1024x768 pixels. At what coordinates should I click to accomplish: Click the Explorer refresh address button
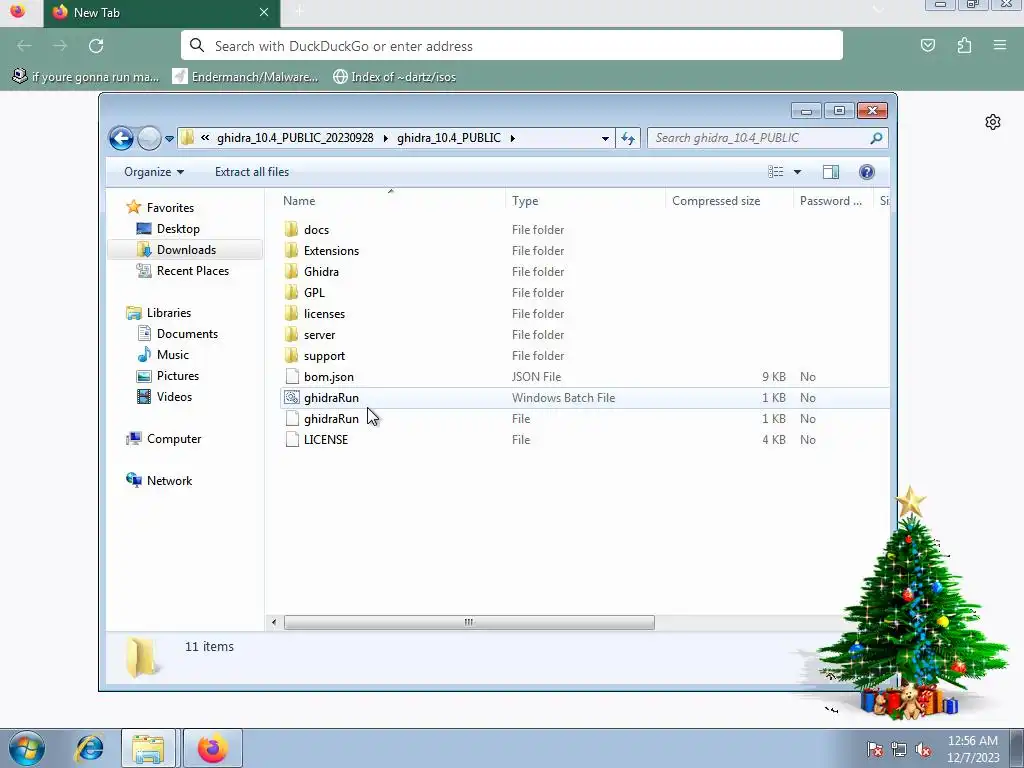[628, 138]
